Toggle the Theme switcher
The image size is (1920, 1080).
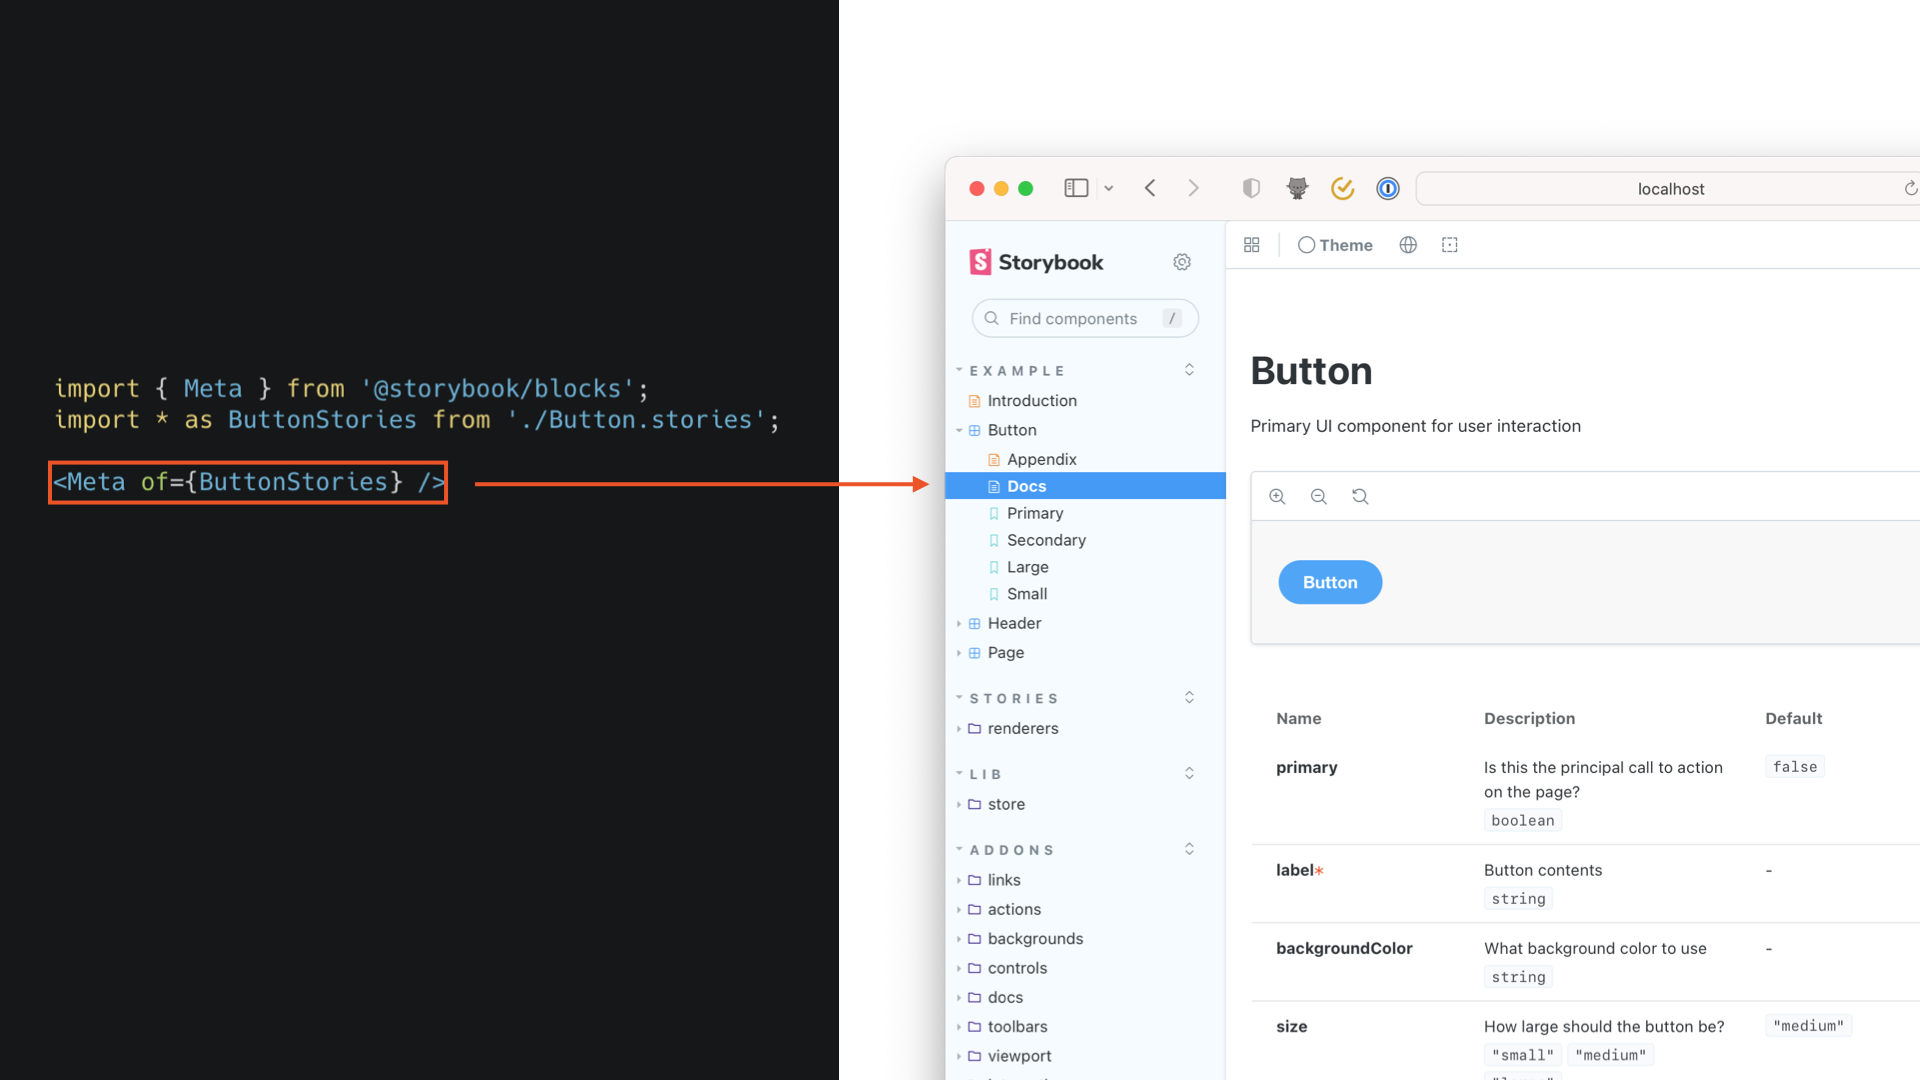tap(1335, 245)
